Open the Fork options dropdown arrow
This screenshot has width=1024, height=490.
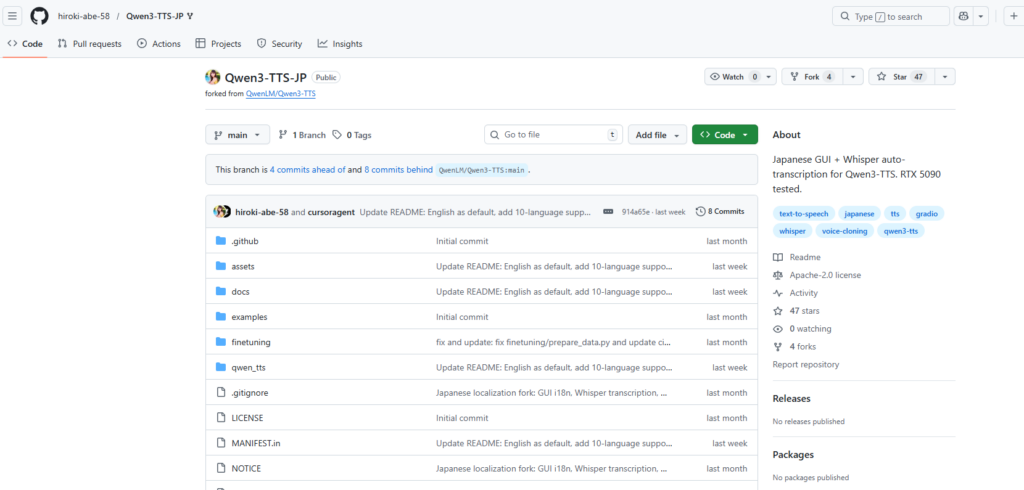pos(853,77)
